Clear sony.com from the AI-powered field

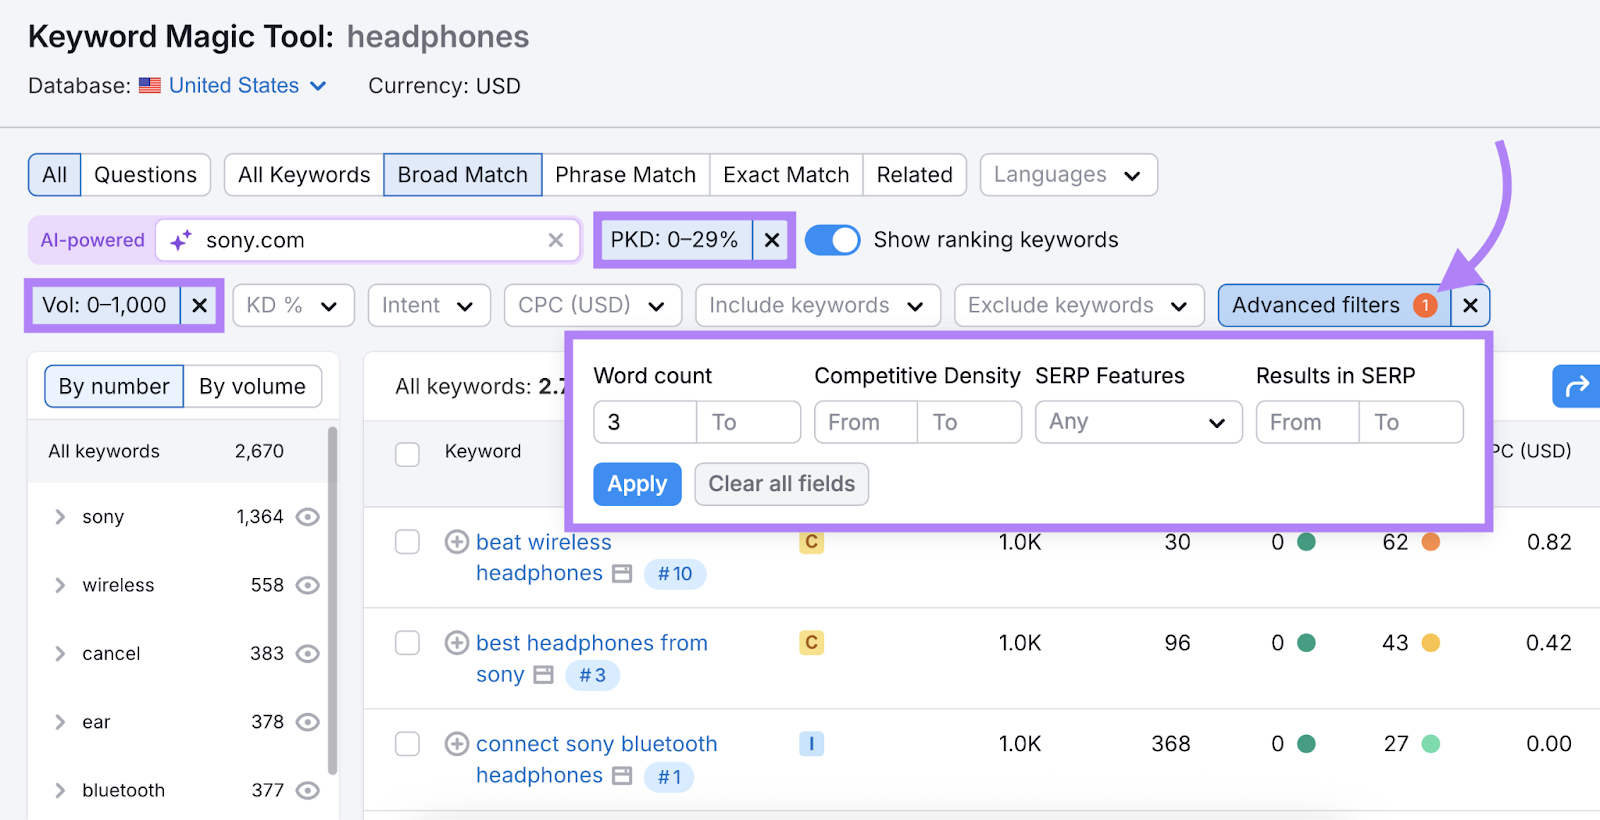[556, 240]
